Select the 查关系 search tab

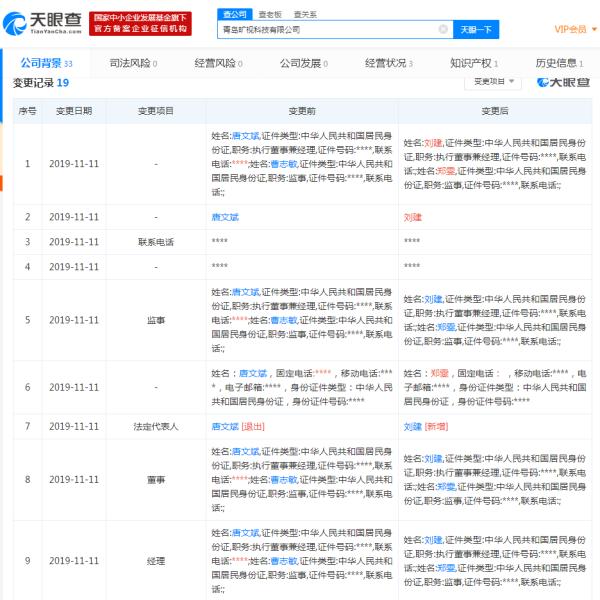tap(305, 14)
